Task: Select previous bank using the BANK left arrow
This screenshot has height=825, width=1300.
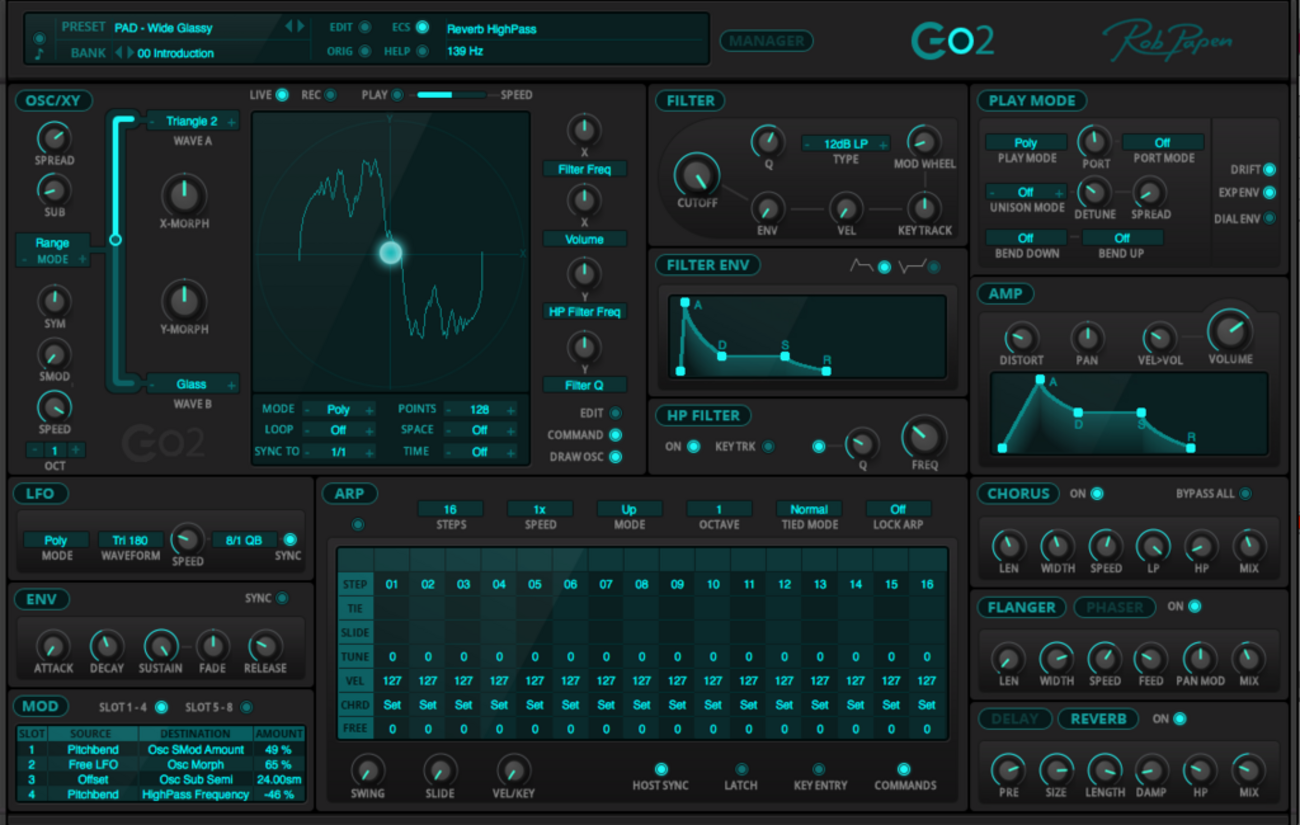Action: point(118,53)
